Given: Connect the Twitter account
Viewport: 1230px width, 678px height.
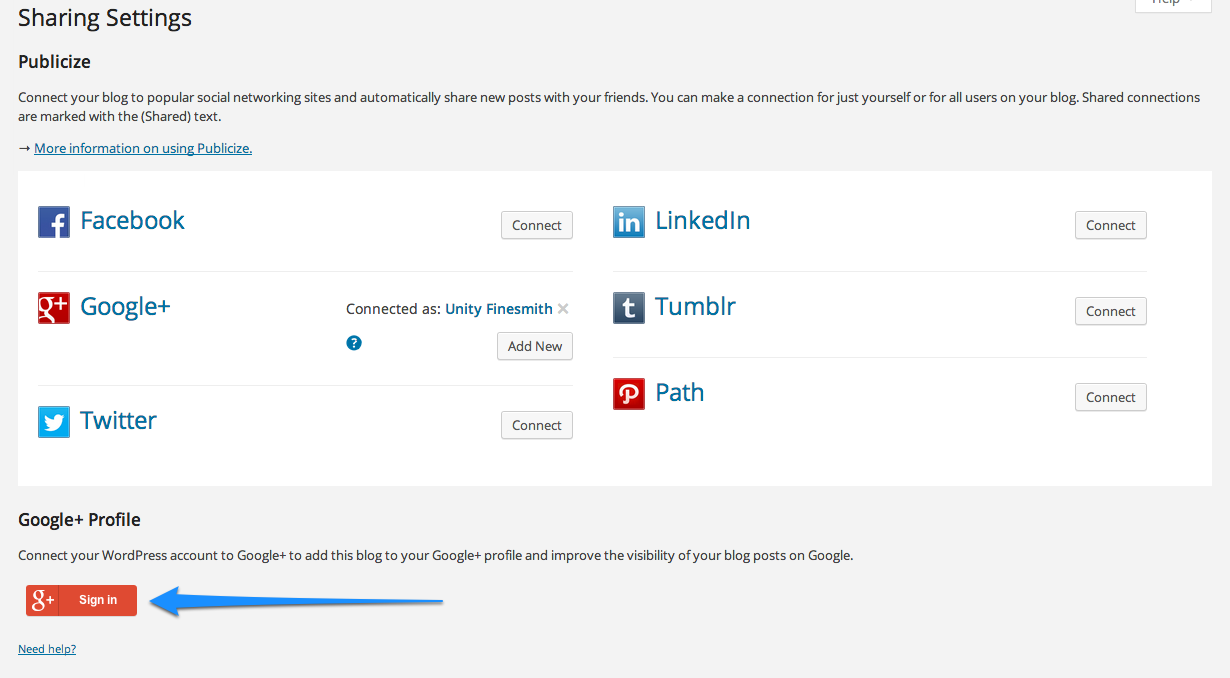Looking at the screenshot, I should 537,425.
